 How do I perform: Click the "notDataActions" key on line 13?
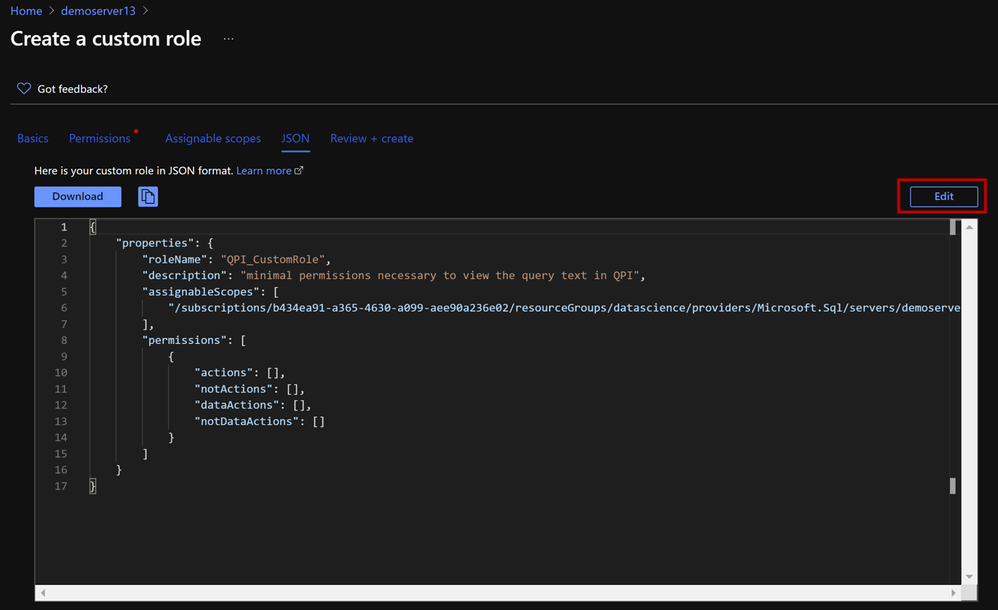[246, 421]
